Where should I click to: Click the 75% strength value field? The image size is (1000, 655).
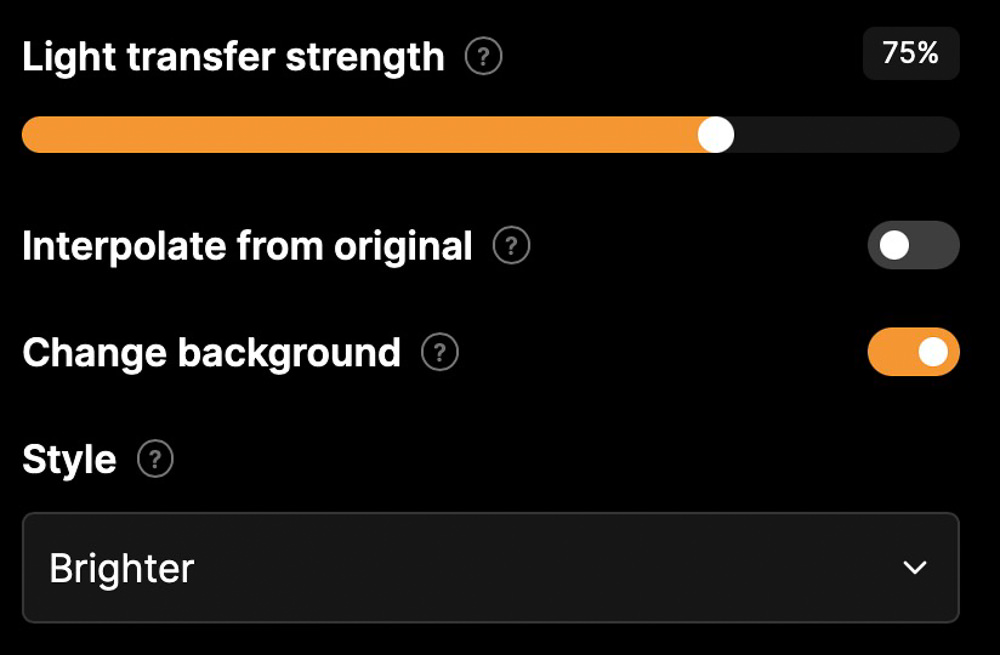coord(911,53)
